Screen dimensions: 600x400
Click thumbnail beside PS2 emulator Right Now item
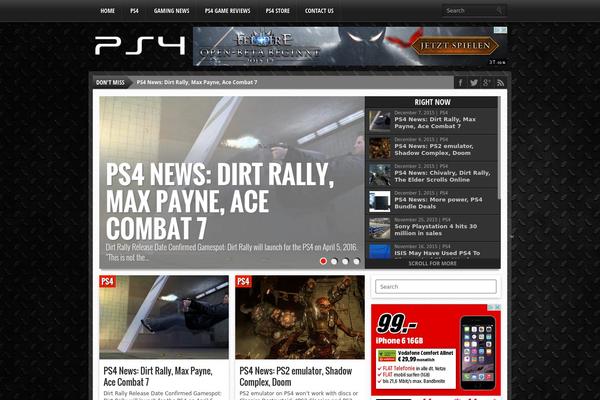pos(380,148)
